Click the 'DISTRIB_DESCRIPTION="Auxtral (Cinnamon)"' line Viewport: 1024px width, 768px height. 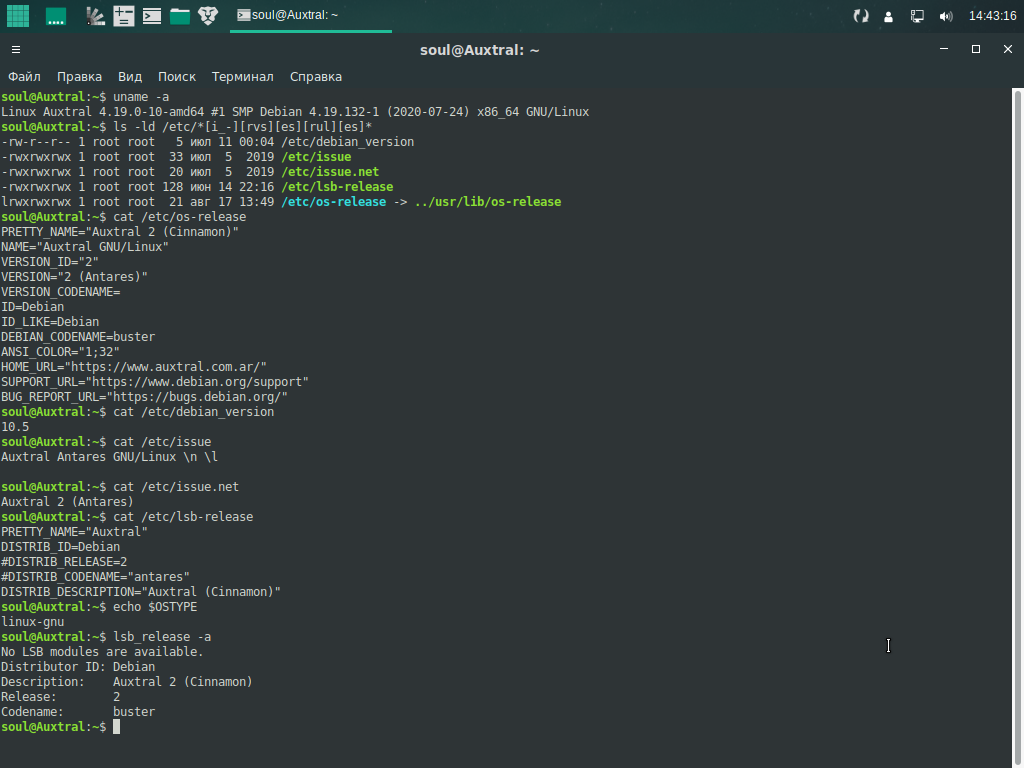pos(141,592)
